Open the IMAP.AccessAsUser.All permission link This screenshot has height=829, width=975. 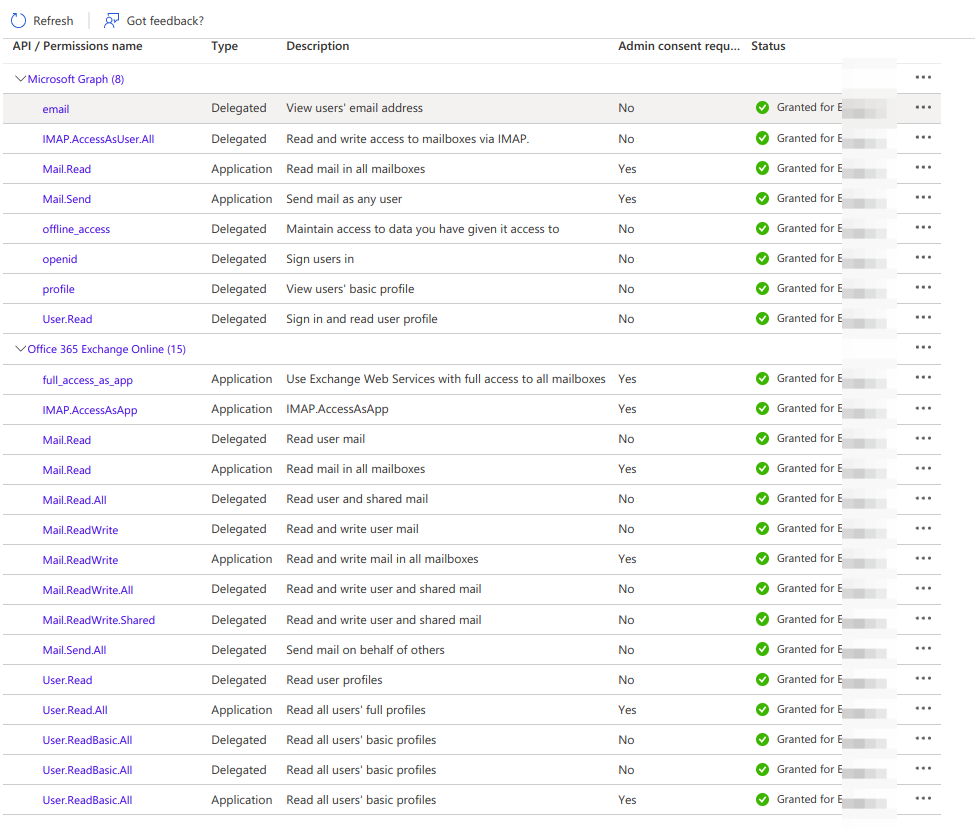point(98,139)
